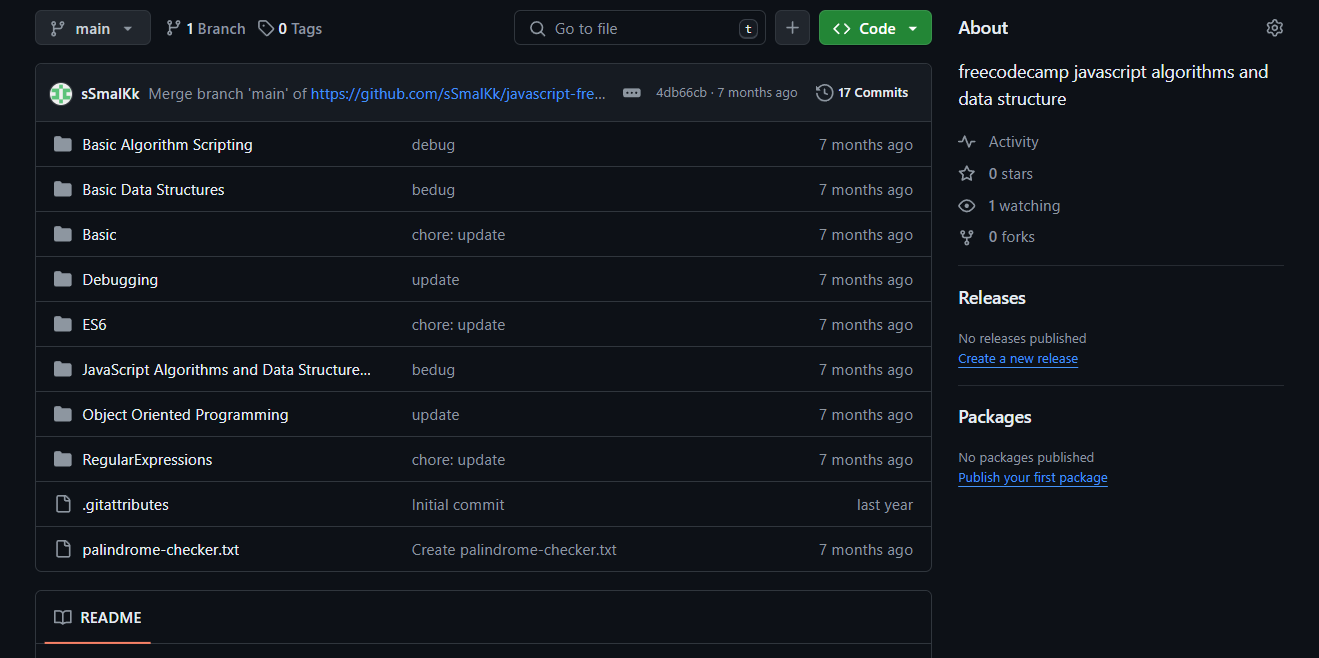Click the branch icon beside 1 Branch
This screenshot has height=658, width=1319.
coord(173,29)
